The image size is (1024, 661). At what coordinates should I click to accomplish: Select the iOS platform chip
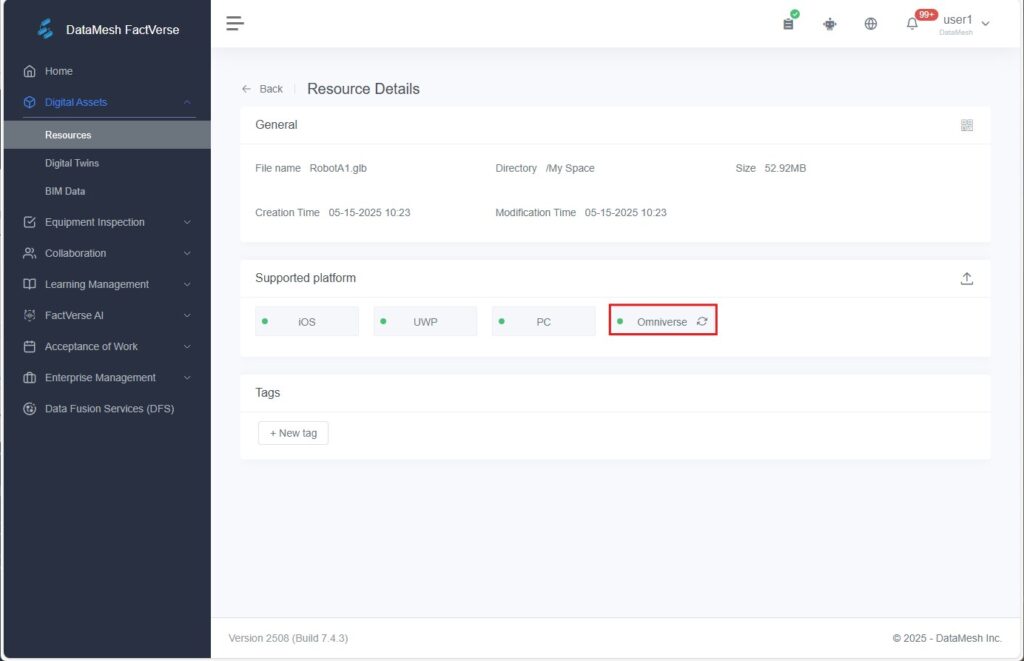point(307,321)
